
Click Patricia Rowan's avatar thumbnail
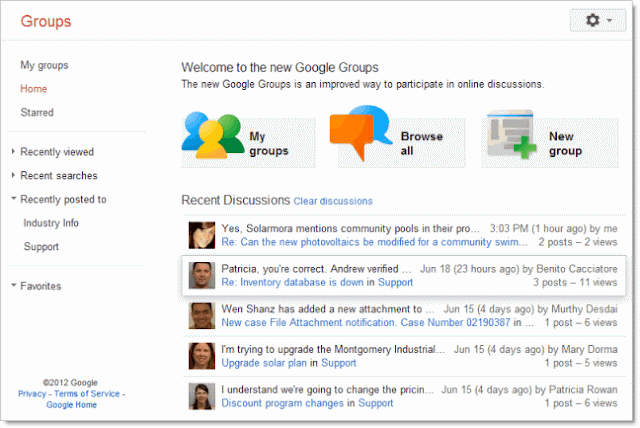click(202, 396)
